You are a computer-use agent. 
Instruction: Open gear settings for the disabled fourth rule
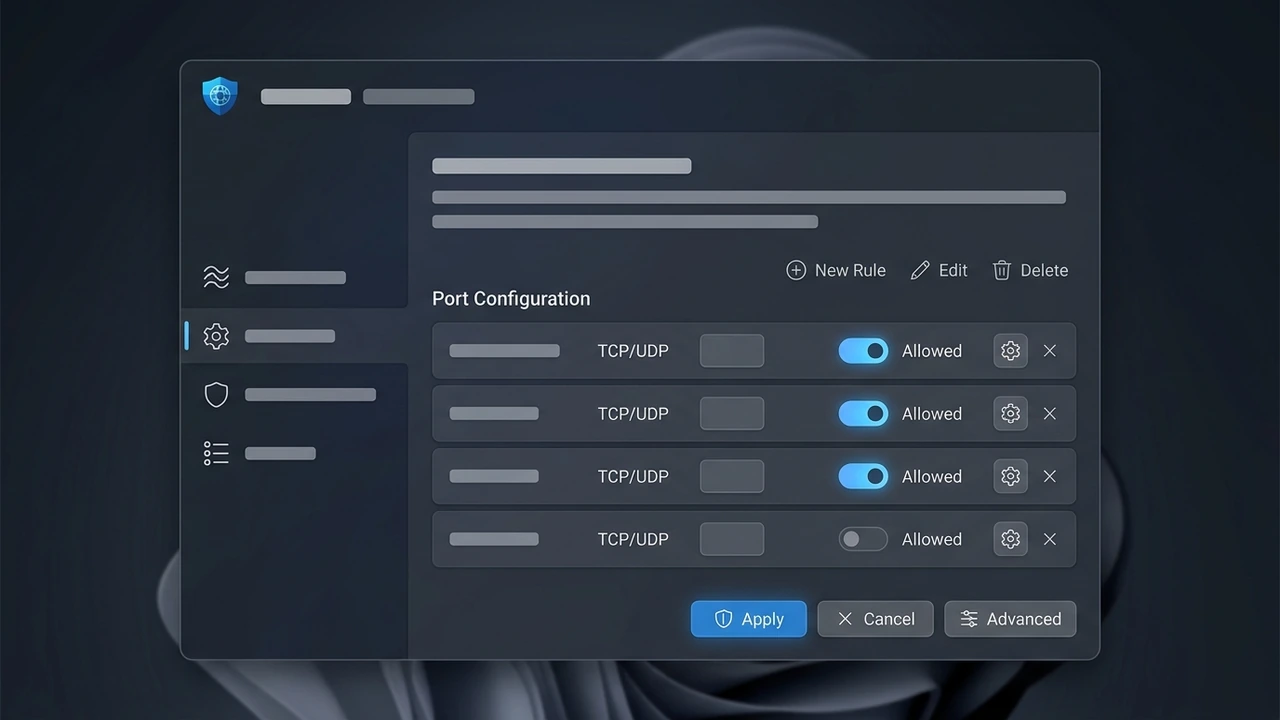coord(1010,539)
